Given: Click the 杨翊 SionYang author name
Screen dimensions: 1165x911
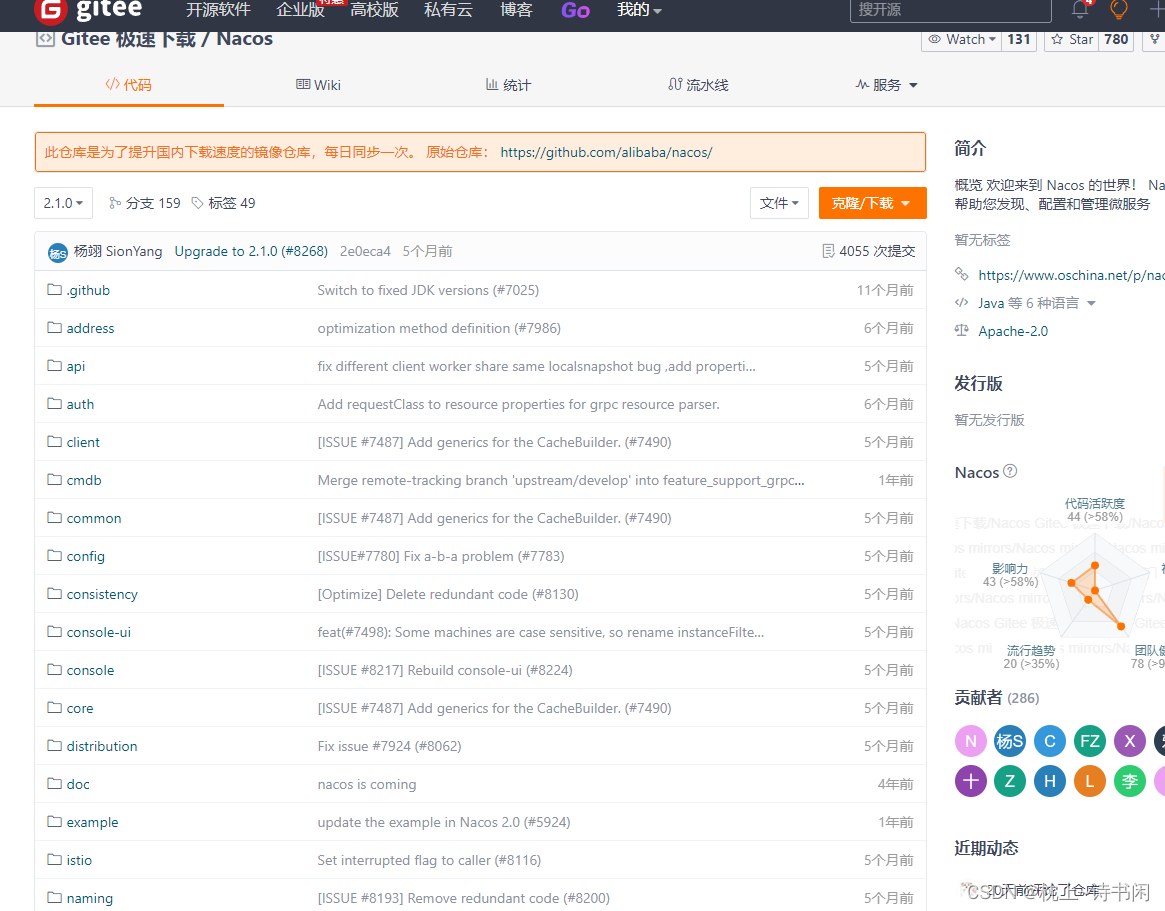Looking at the screenshot, I should pos(117,251).
